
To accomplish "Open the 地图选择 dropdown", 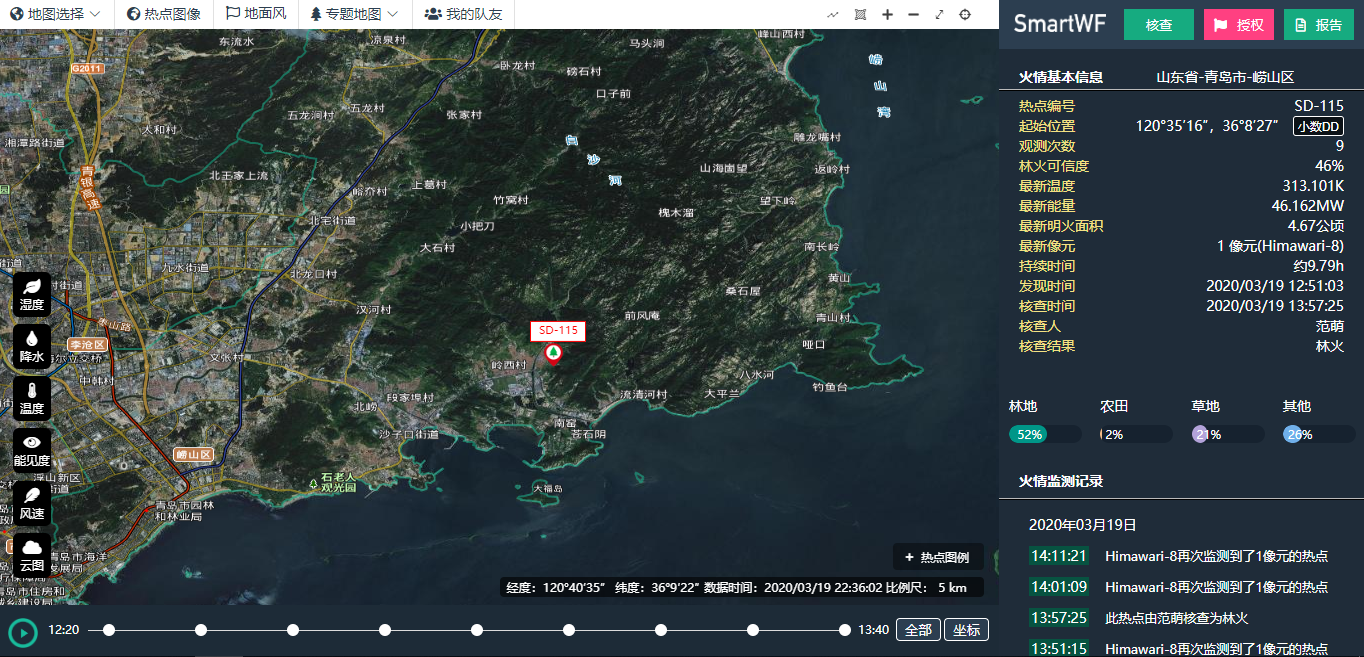I will tap(56, 14).
